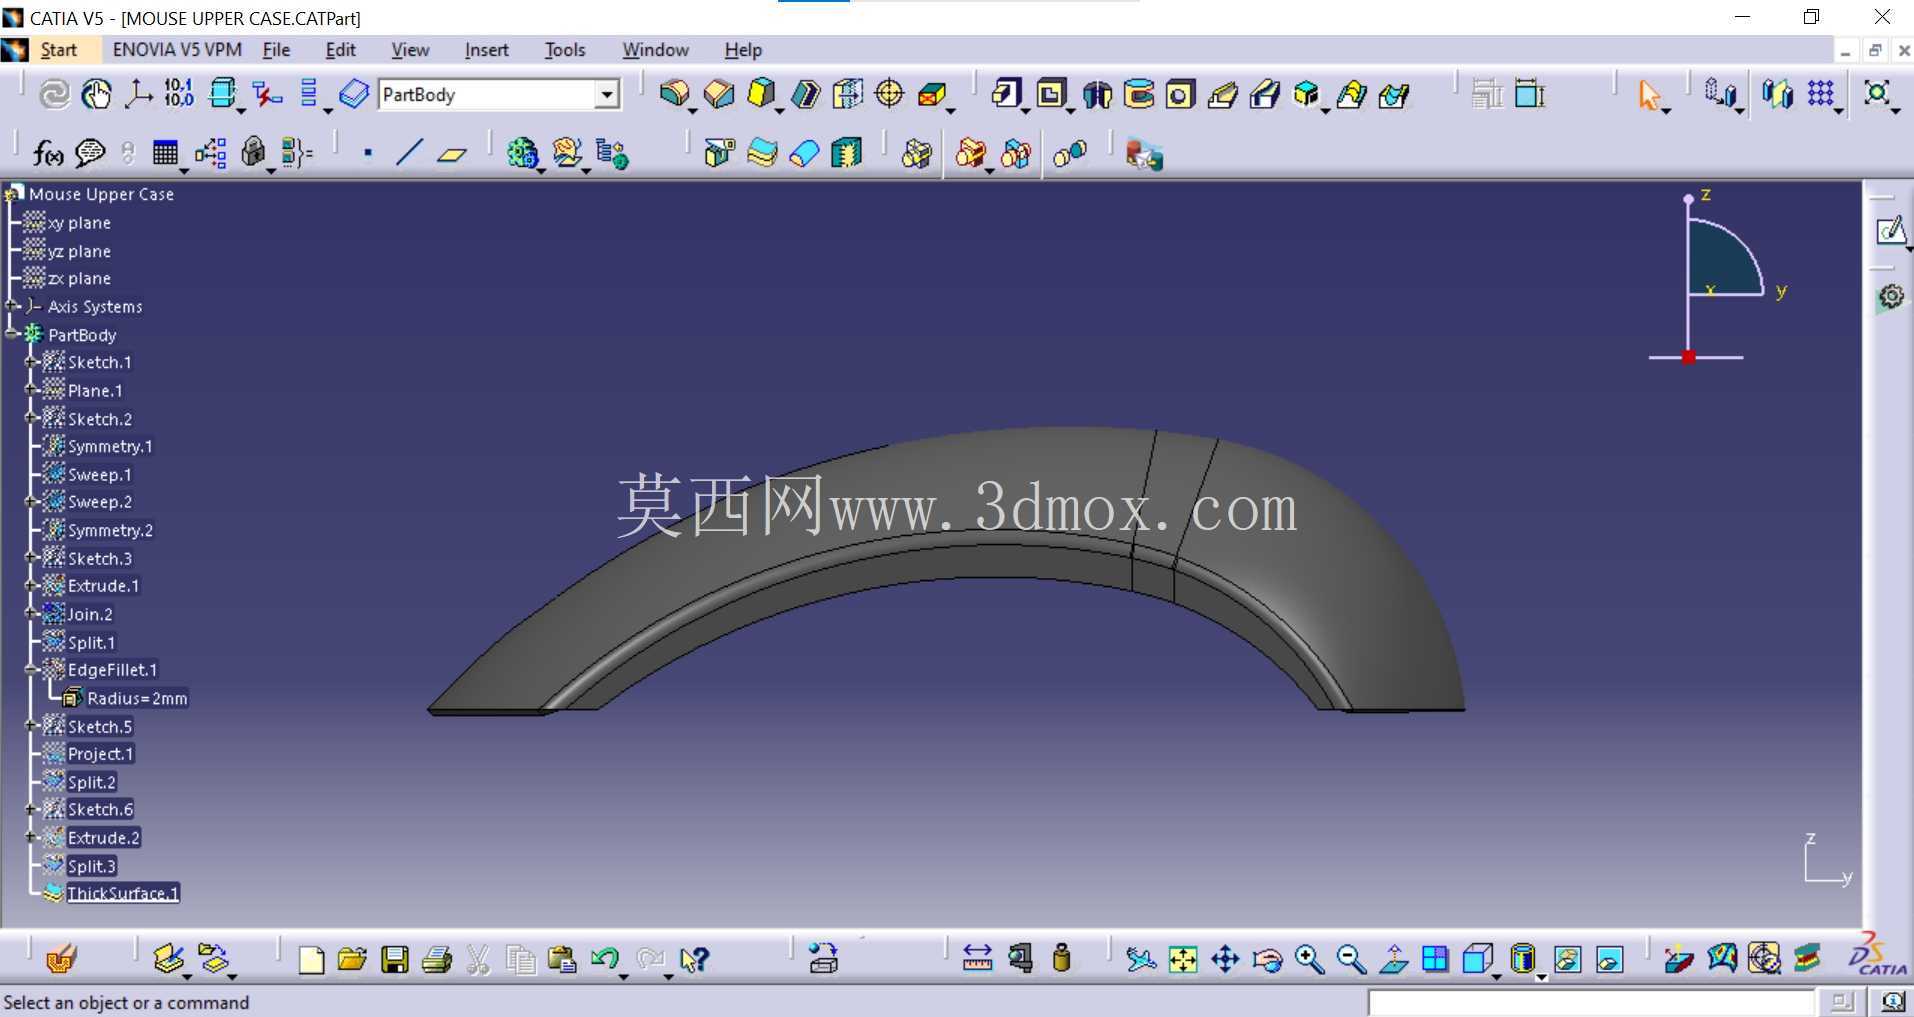Select ThickSurface.1 in the tree
The height and width of the screenshot is (1017, 1914).
tap(122, 893)
